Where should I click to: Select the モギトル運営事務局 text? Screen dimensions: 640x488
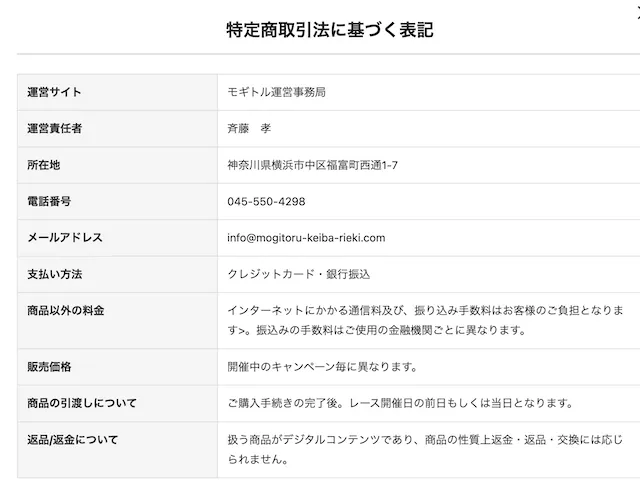[277, 92]
